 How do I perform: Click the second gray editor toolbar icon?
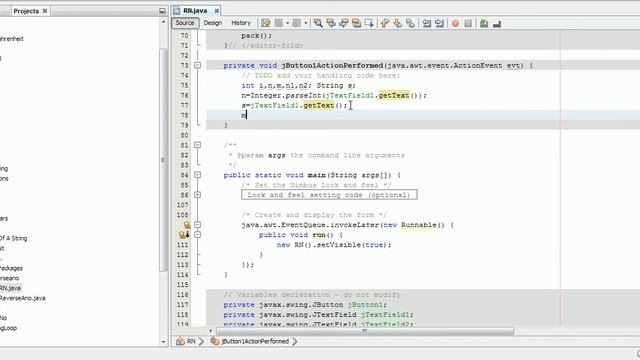click(x=297, y=23)
